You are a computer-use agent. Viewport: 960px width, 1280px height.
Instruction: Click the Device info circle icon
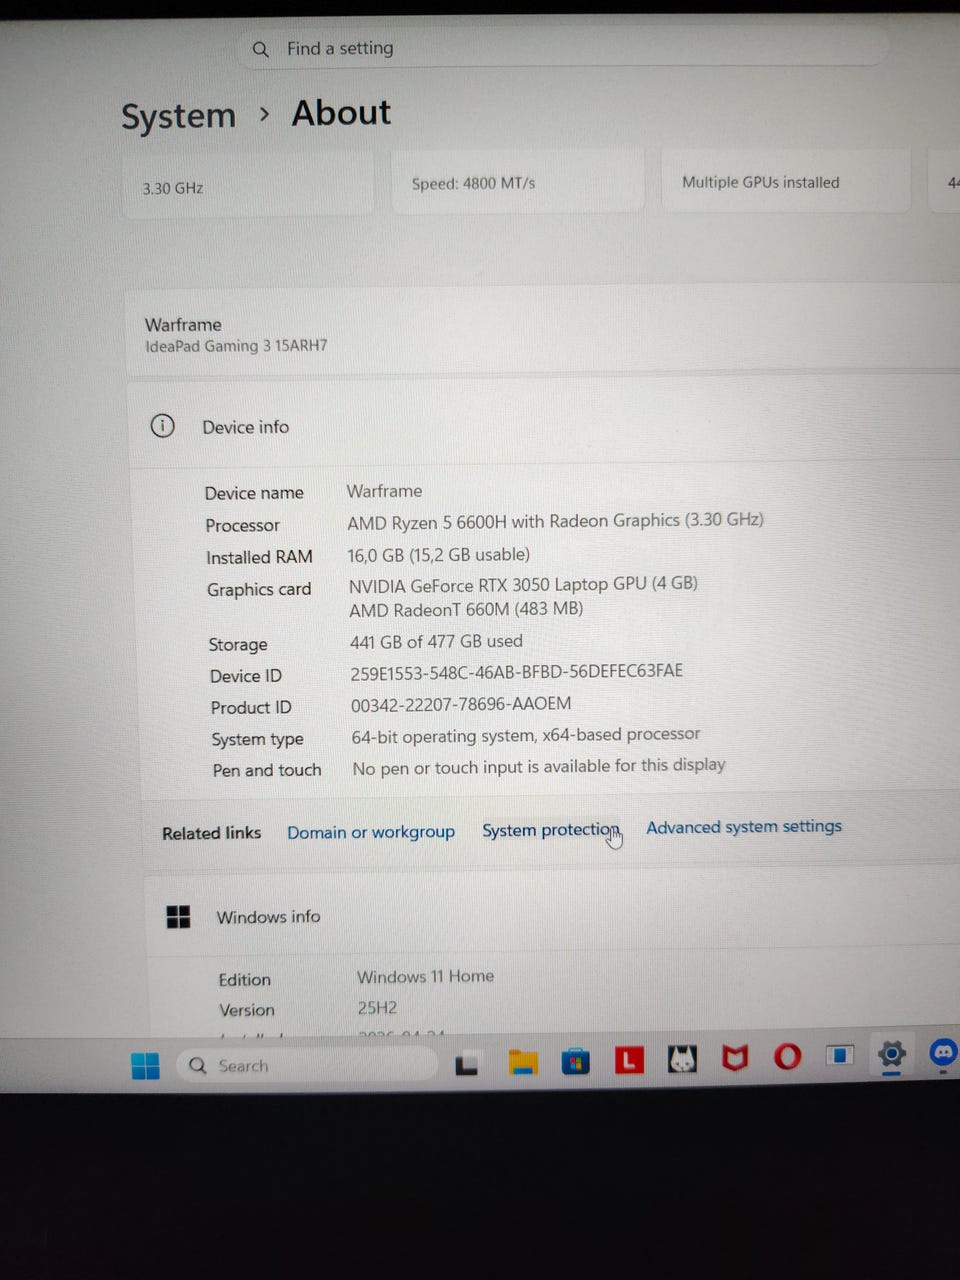click(162, 426)
